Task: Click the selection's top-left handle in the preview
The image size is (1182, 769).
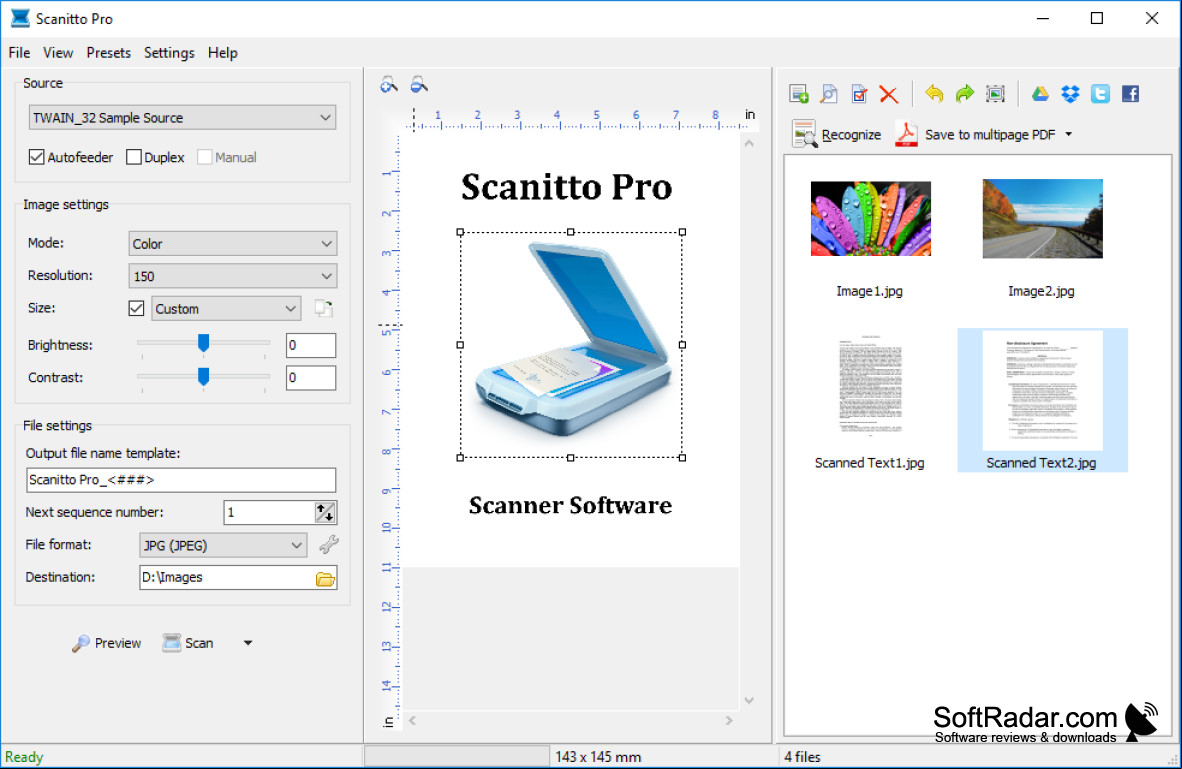Action: point(460,232)
